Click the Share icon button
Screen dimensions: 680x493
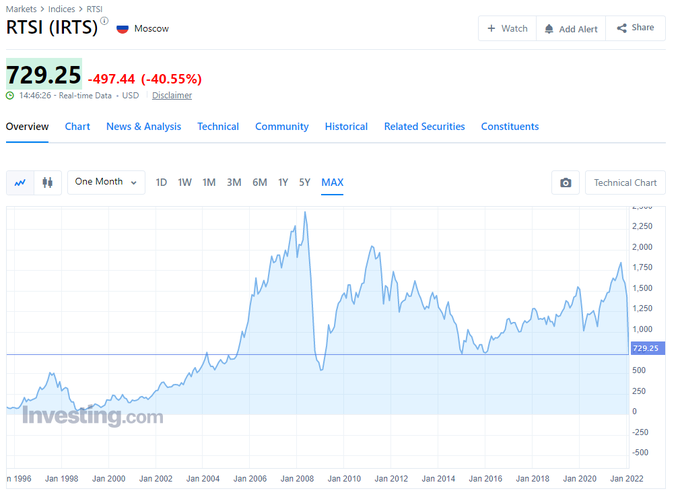622,28
